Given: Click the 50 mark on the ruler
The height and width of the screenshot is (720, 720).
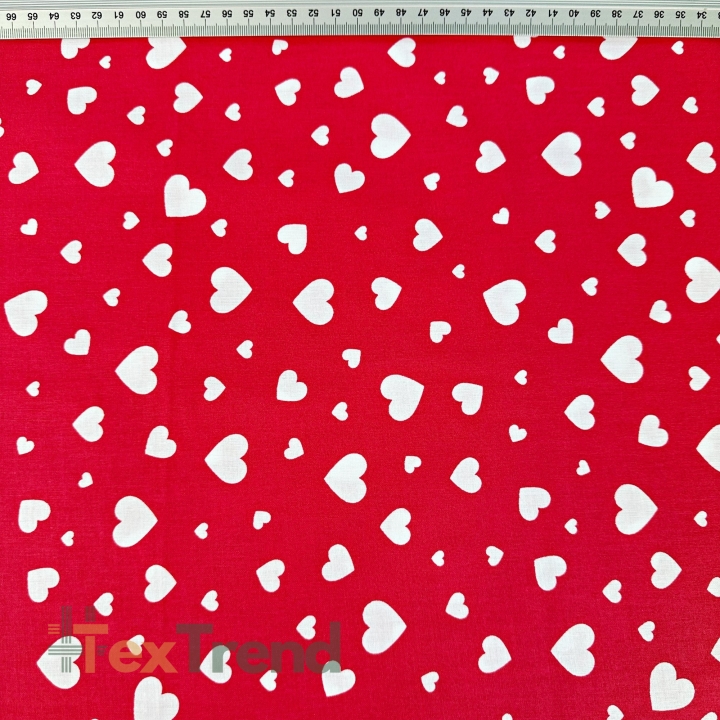Looking at the screenshot, I should point(357,13).
